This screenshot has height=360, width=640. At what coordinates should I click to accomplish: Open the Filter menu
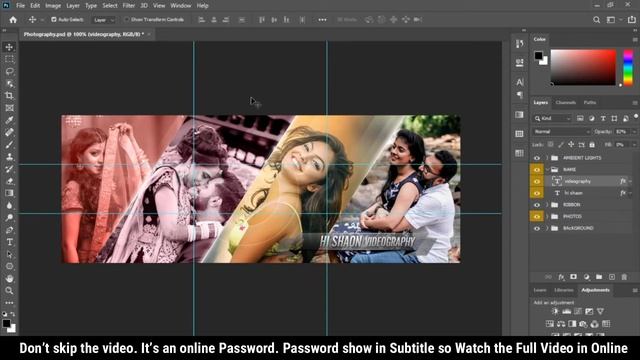point(129,6)
